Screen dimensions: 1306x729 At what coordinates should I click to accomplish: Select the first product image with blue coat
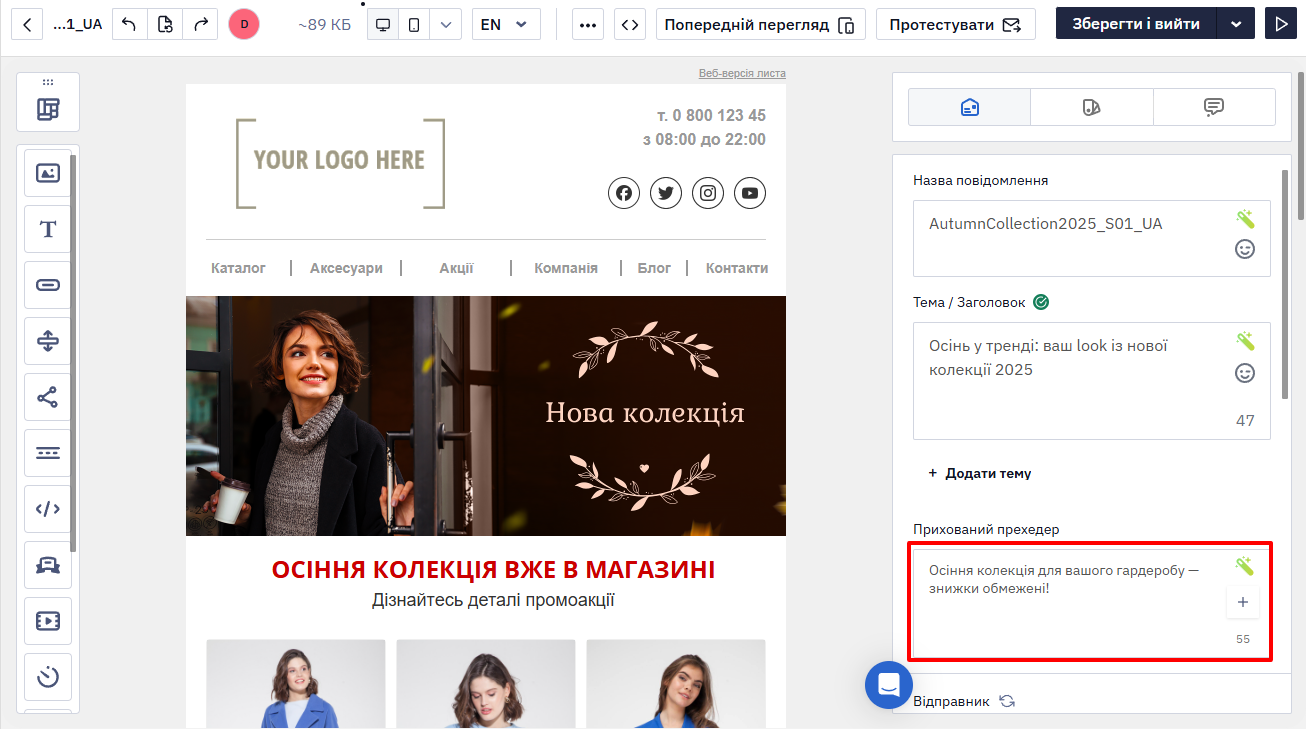click(x=296, y=684)
